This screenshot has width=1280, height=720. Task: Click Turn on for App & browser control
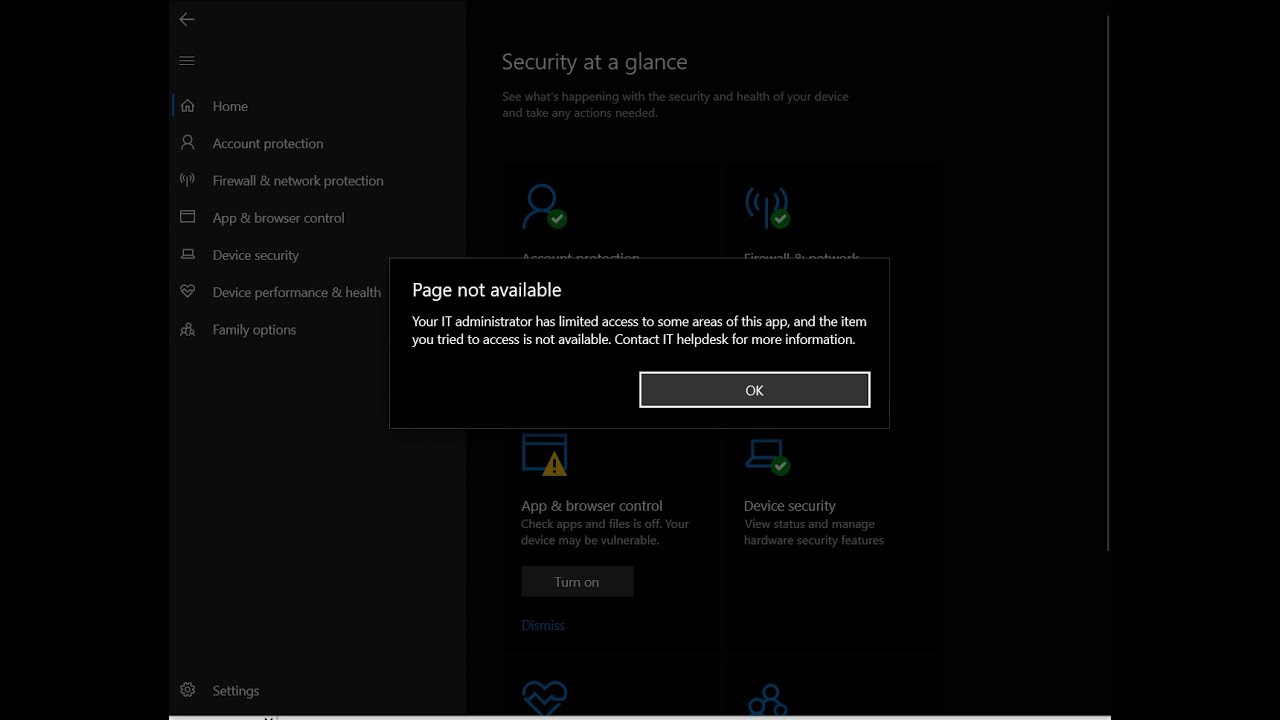(x=577, y=582)
